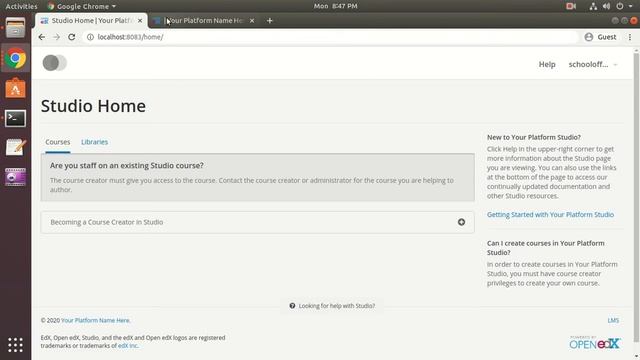Open Activities overview
The image size is (640, 360).
[x=21, y=6]
